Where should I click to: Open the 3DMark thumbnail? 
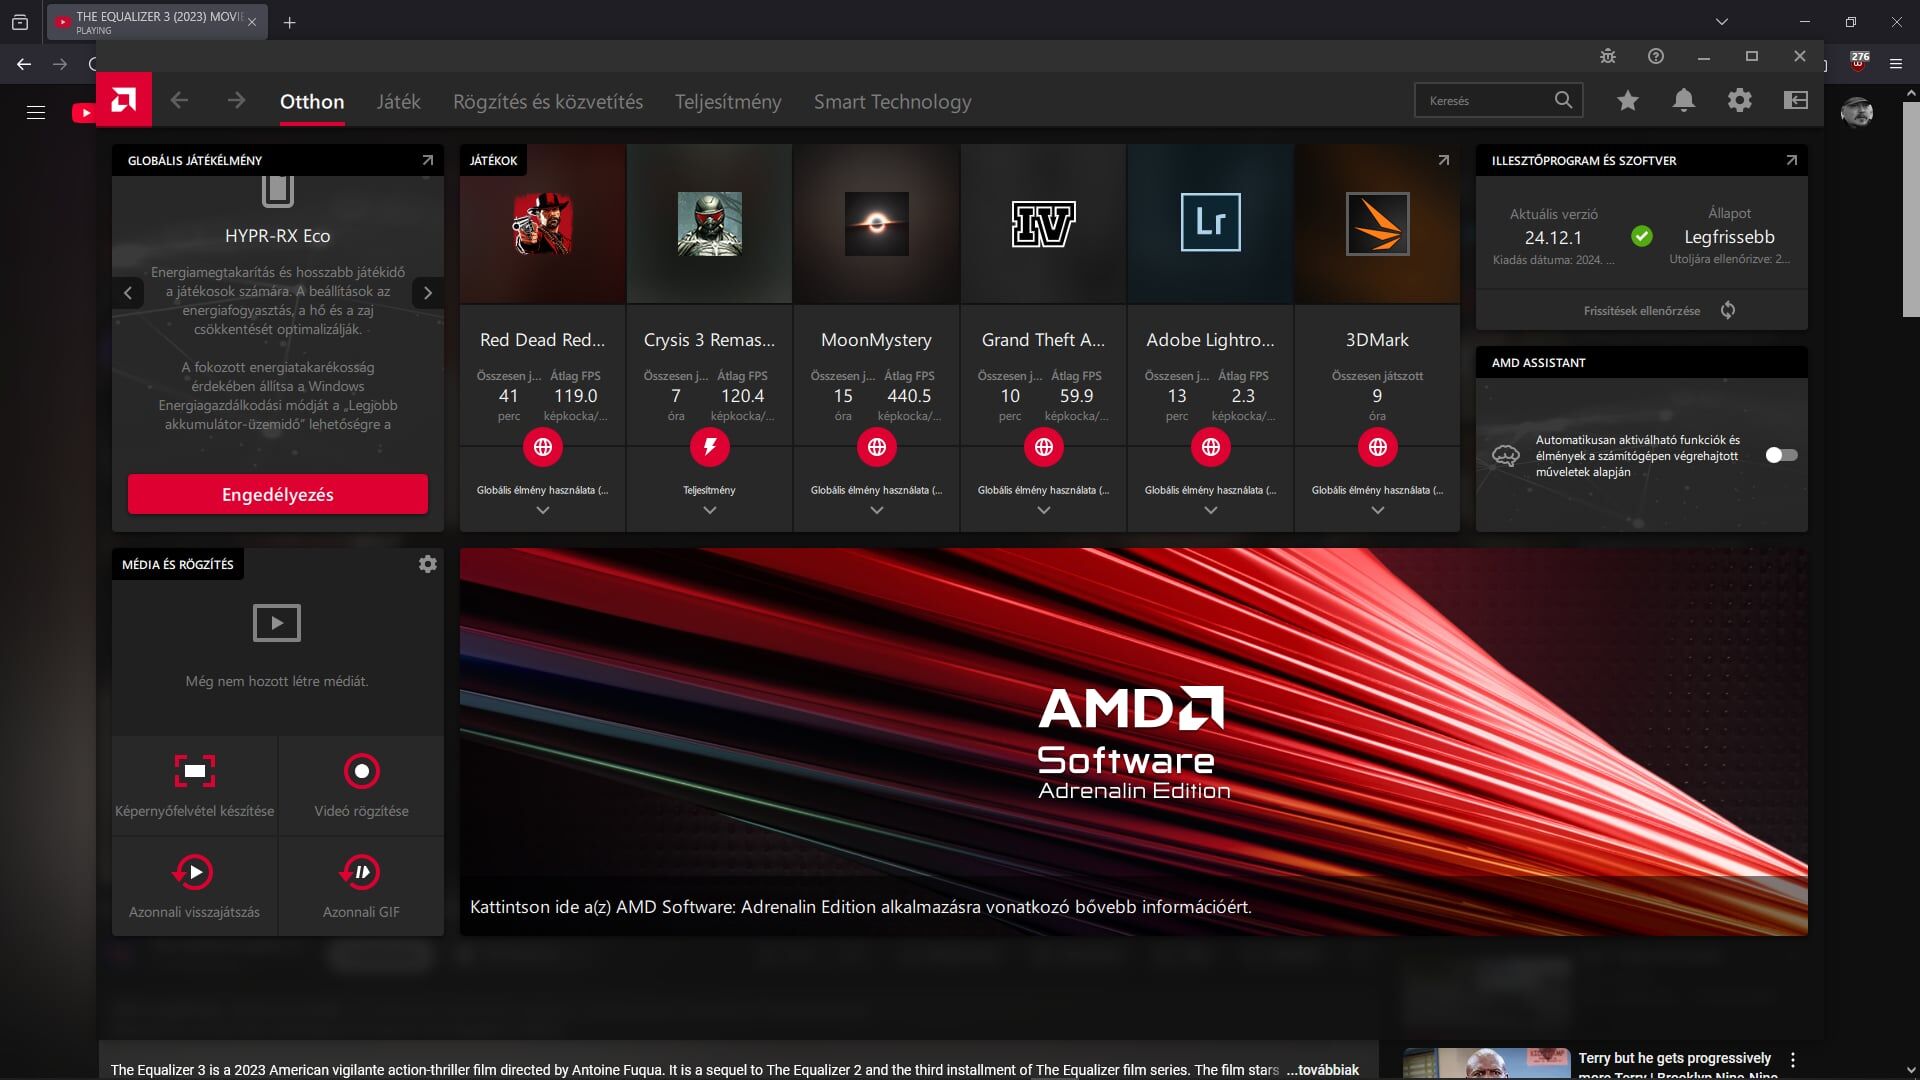(x=1378, y=224)
